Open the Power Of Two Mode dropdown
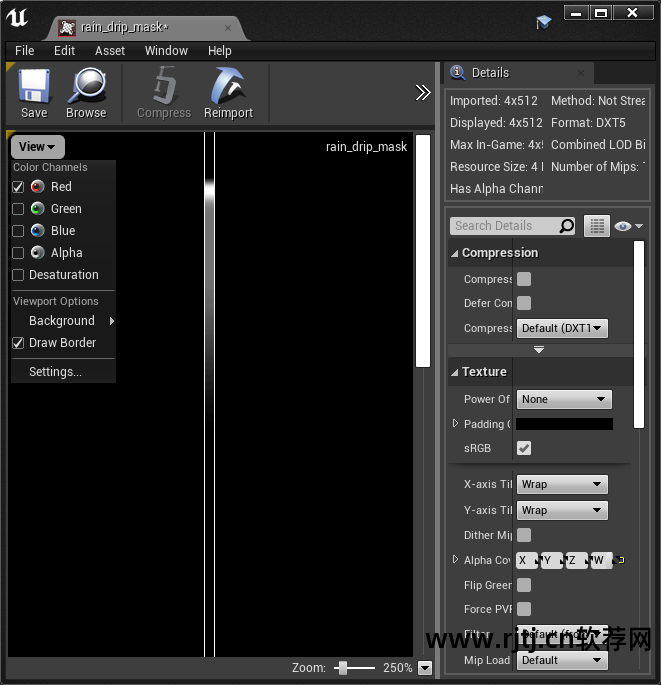 564,399
